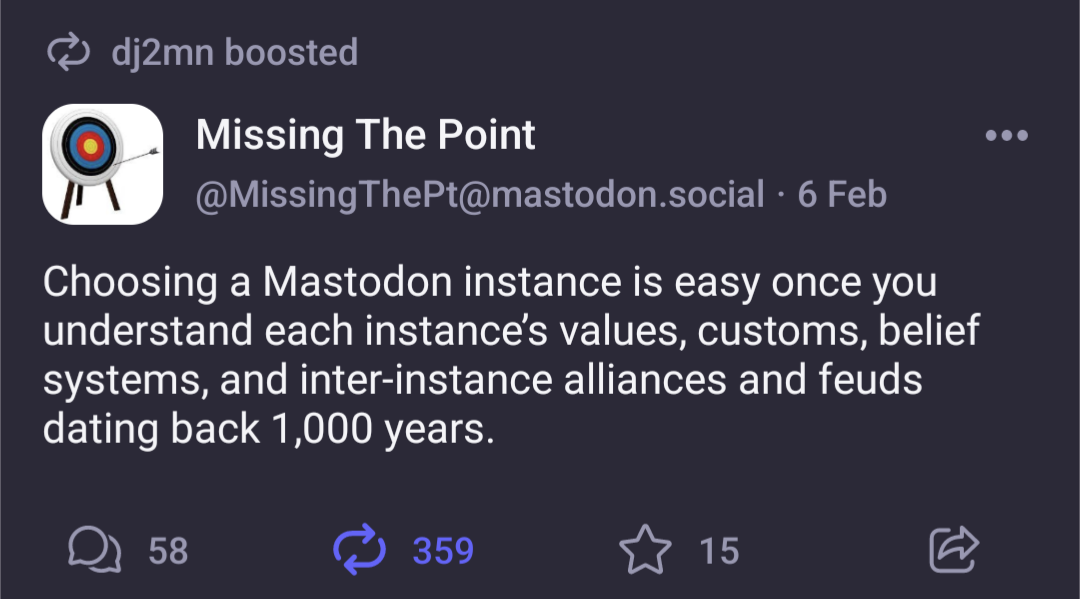Screen dimensions: 1080x599
Task: Visit the dj2mn profile from boosted line
Action: click(x=163, y=53)
